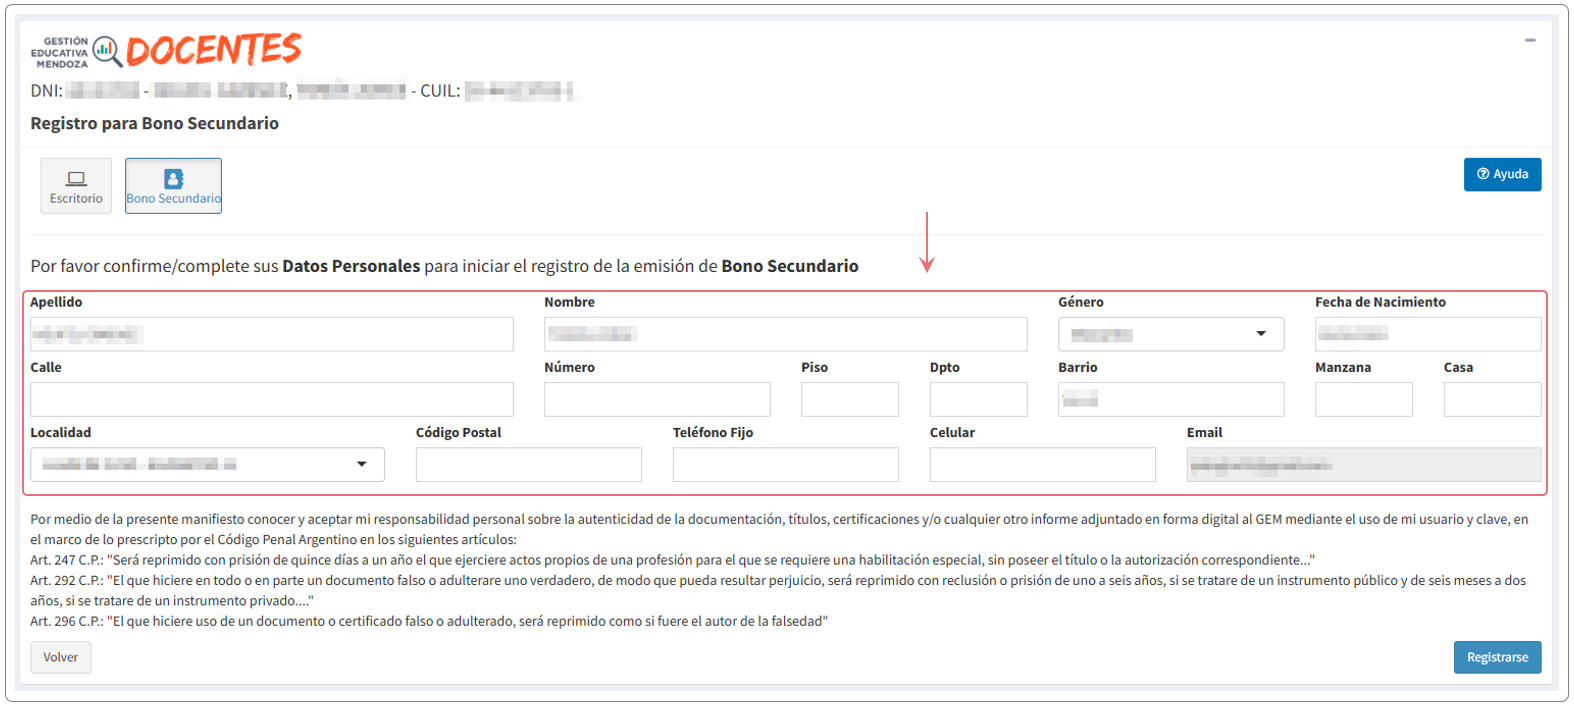
Task: Click the Fecha de Nacimiento field
Action: 1427,334
